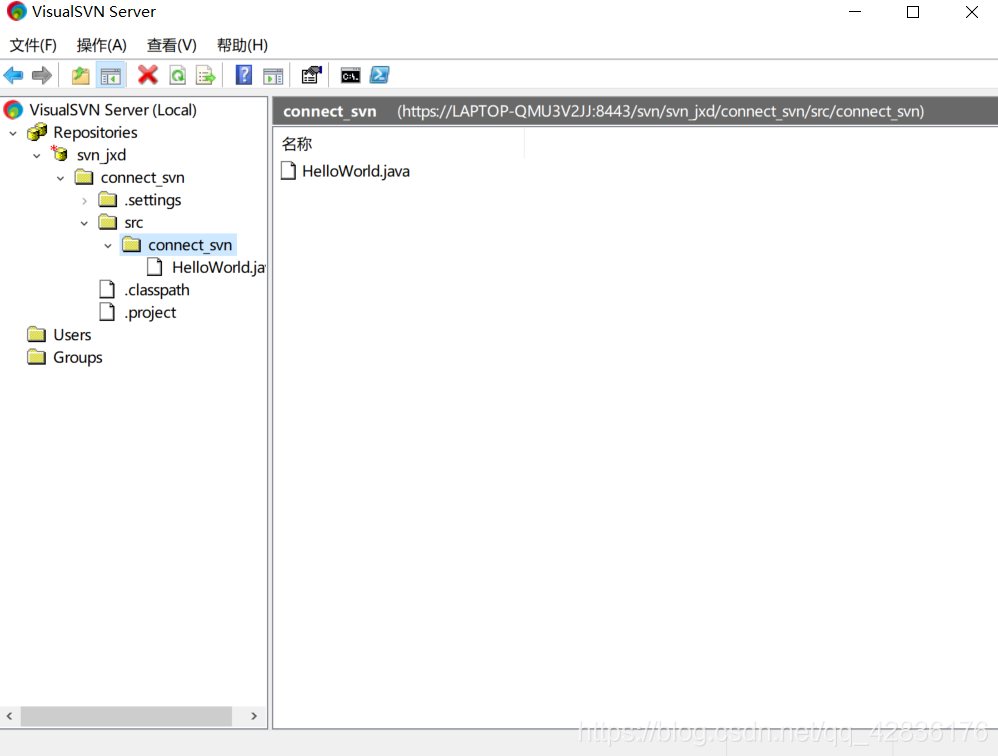Select the src folder in tree
The image size is (998, 756).
tap(134, 223)
